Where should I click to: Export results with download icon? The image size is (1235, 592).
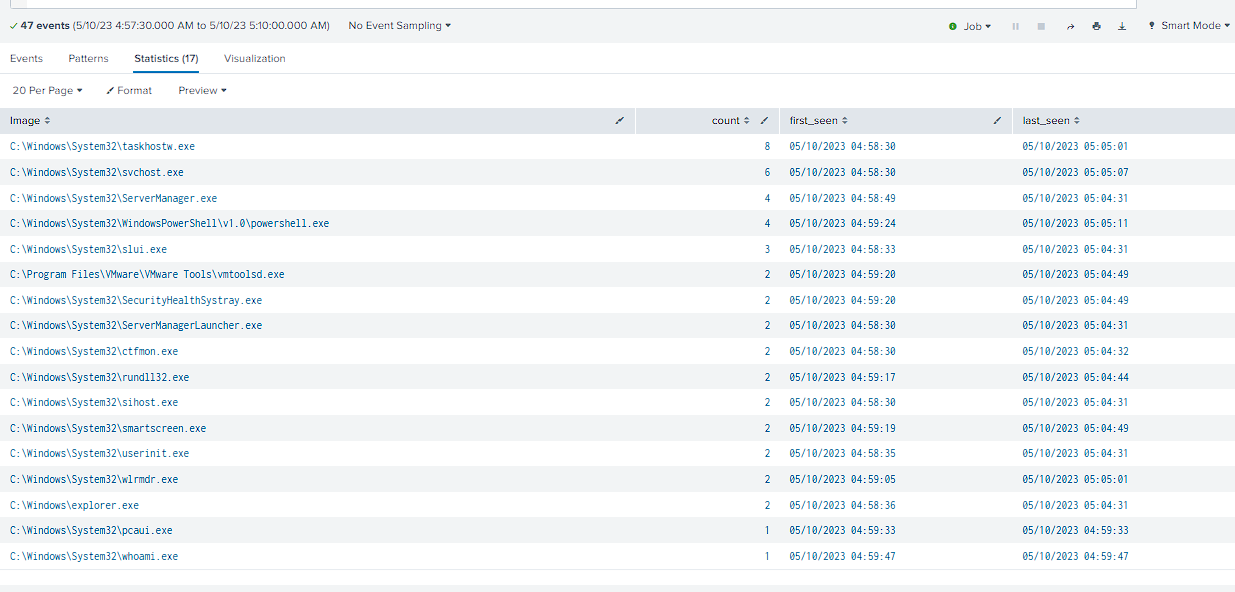(1122, 26)
